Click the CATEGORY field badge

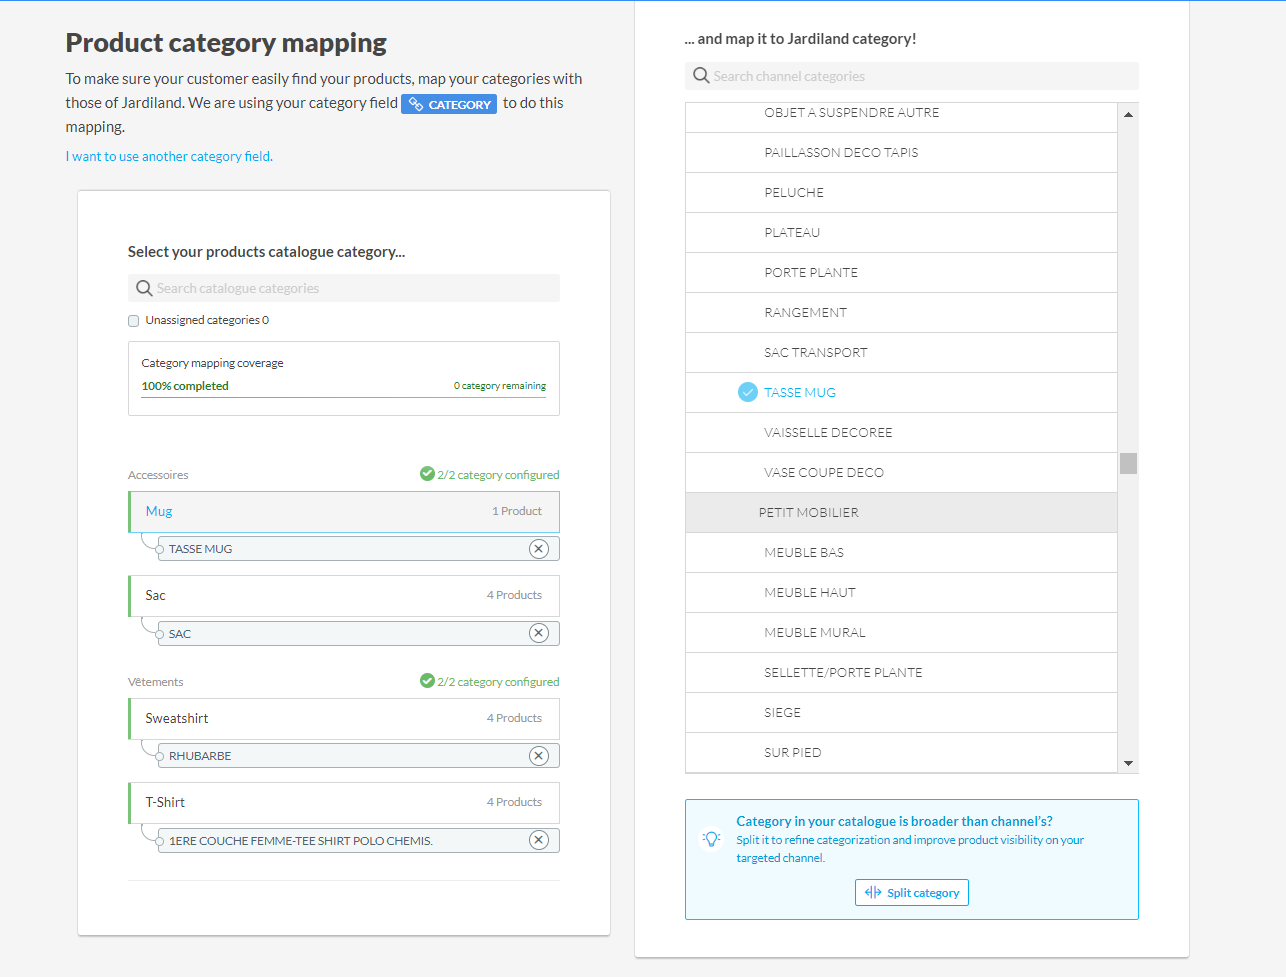pos(449,104)
